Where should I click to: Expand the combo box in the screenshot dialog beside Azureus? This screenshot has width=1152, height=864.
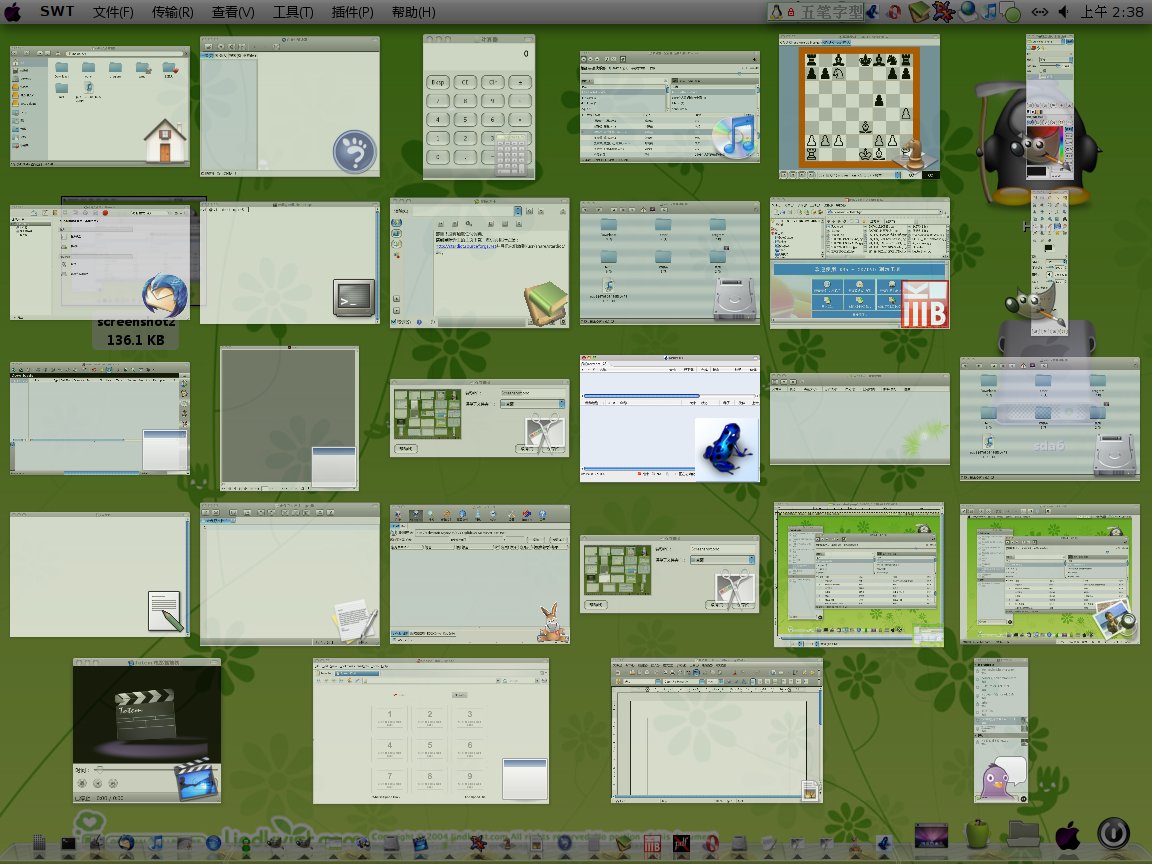[533, 404]
